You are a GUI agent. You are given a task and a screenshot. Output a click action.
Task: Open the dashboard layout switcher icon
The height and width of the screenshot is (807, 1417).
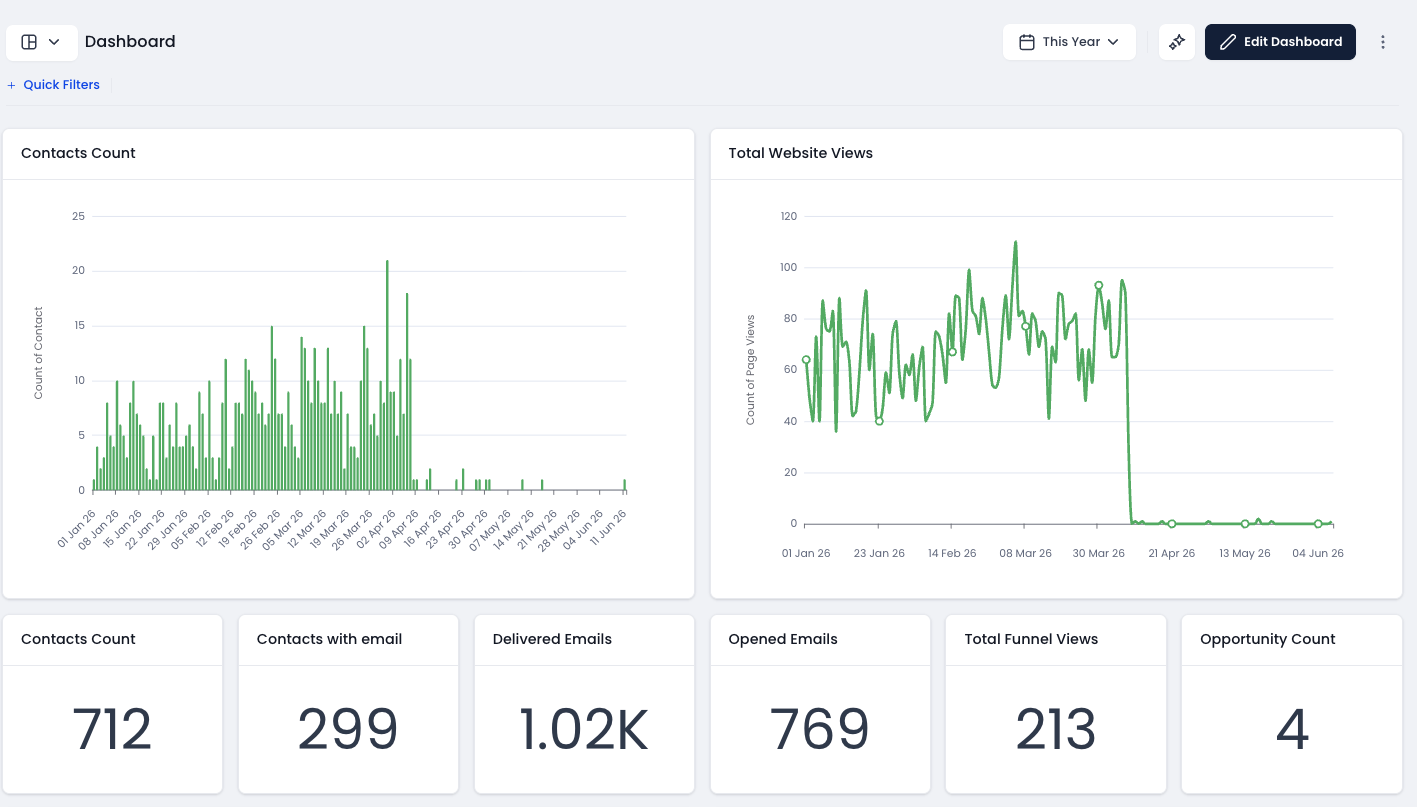[29, 42]
